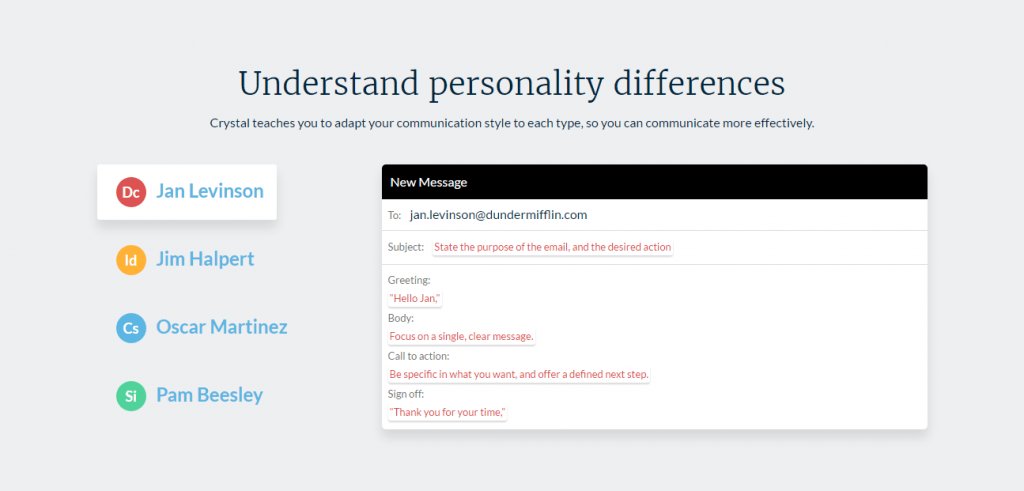Open Oscar Martinez personality tab
Screen dimensions: 1024x491
tap(221, 327)
